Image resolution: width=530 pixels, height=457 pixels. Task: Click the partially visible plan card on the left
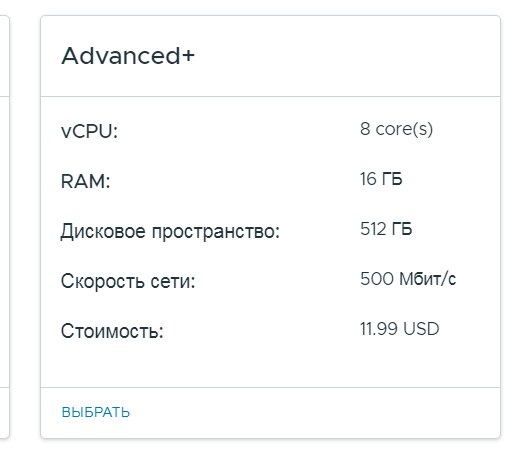4,226
